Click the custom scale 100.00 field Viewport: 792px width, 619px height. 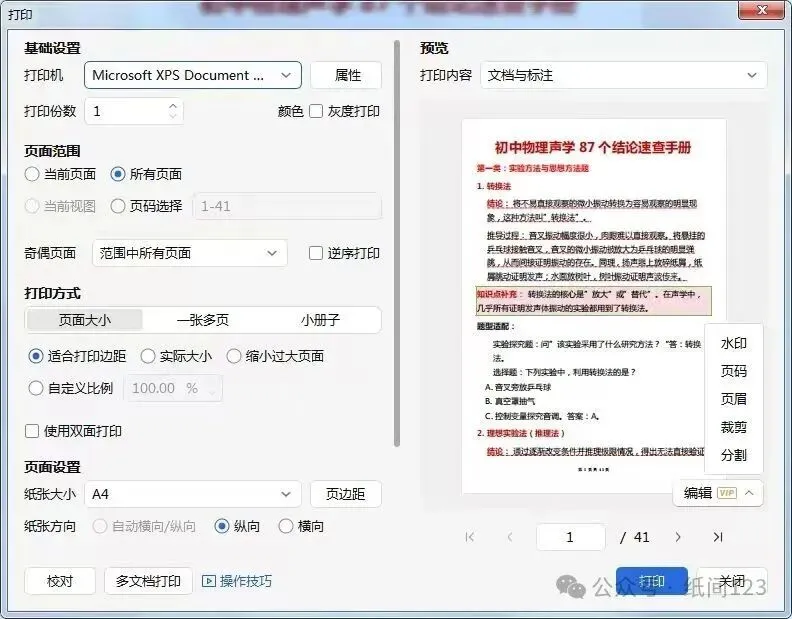[173, 388]
